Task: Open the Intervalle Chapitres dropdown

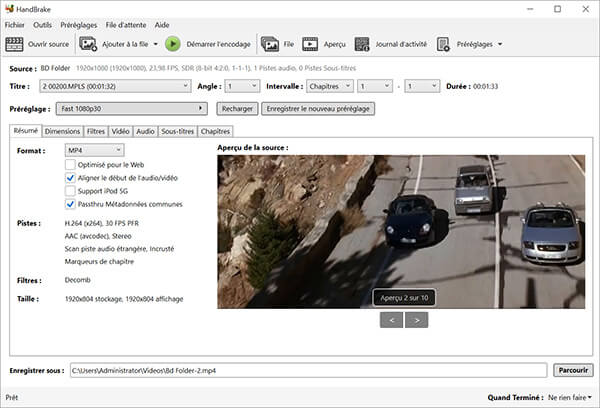Action: coord(329,86)
